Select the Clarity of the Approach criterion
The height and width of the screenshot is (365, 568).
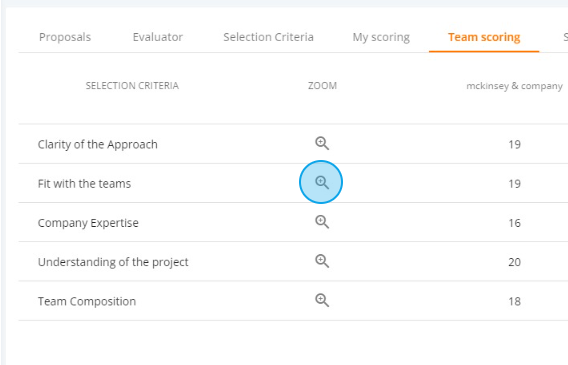point(97,144)
